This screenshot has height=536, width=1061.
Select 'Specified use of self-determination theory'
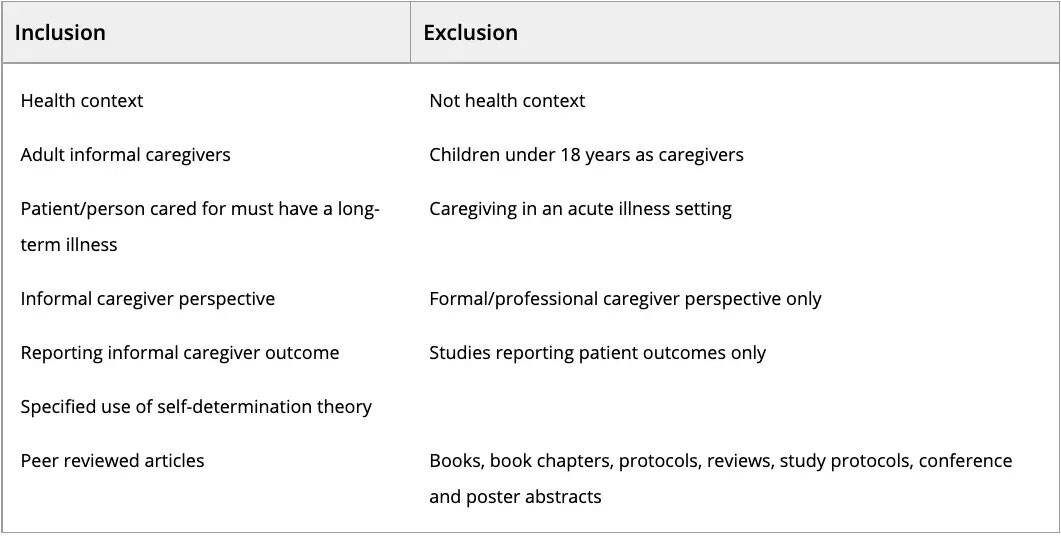coord(196,407)
